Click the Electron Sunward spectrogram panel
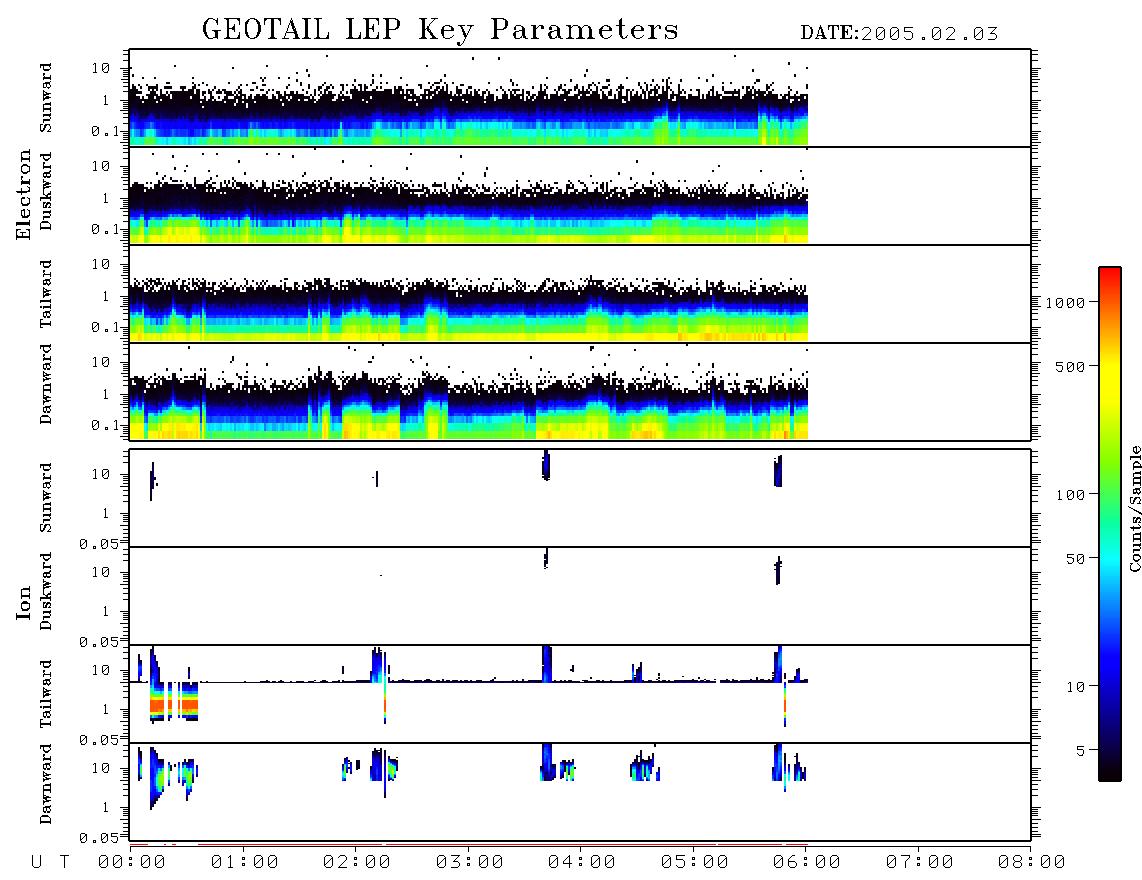Image resolution: width=1142 pixels, height=880 pixels. pos(580,98)
